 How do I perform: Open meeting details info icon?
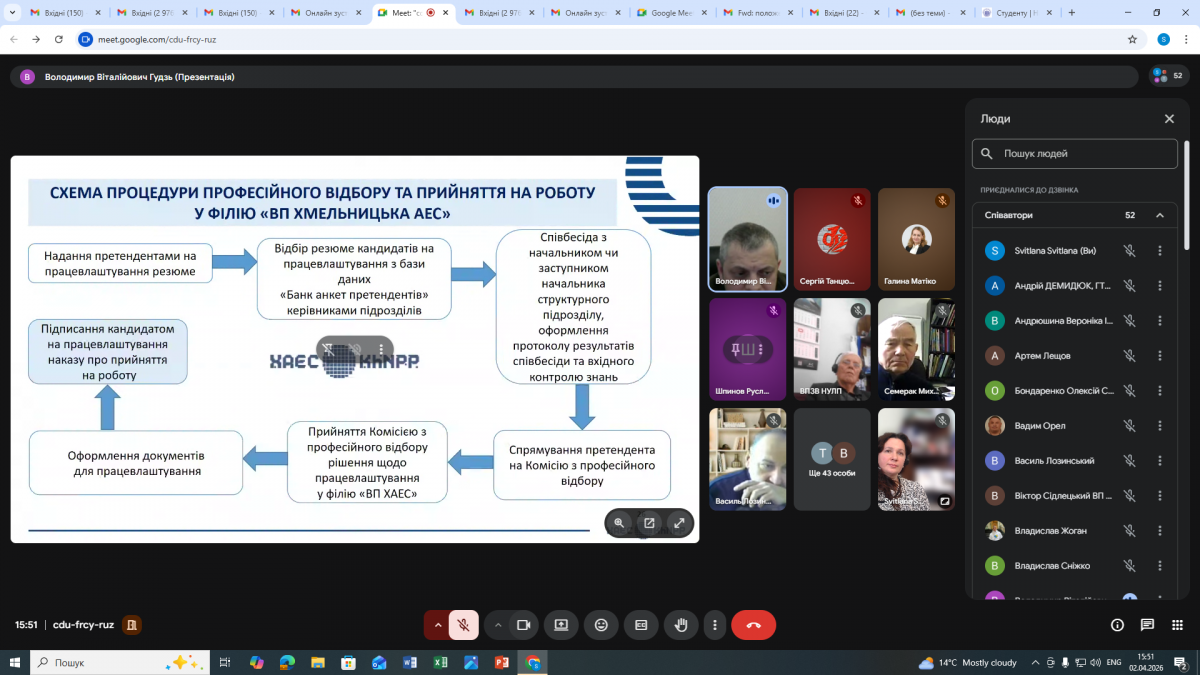click(1117, 625)
